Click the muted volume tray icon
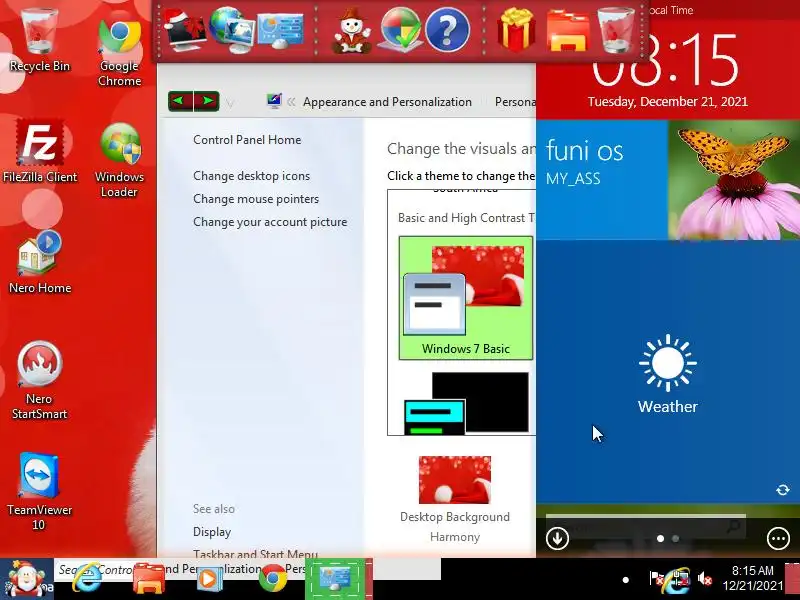This screenshot has height=600, width=800. [705, 579]
